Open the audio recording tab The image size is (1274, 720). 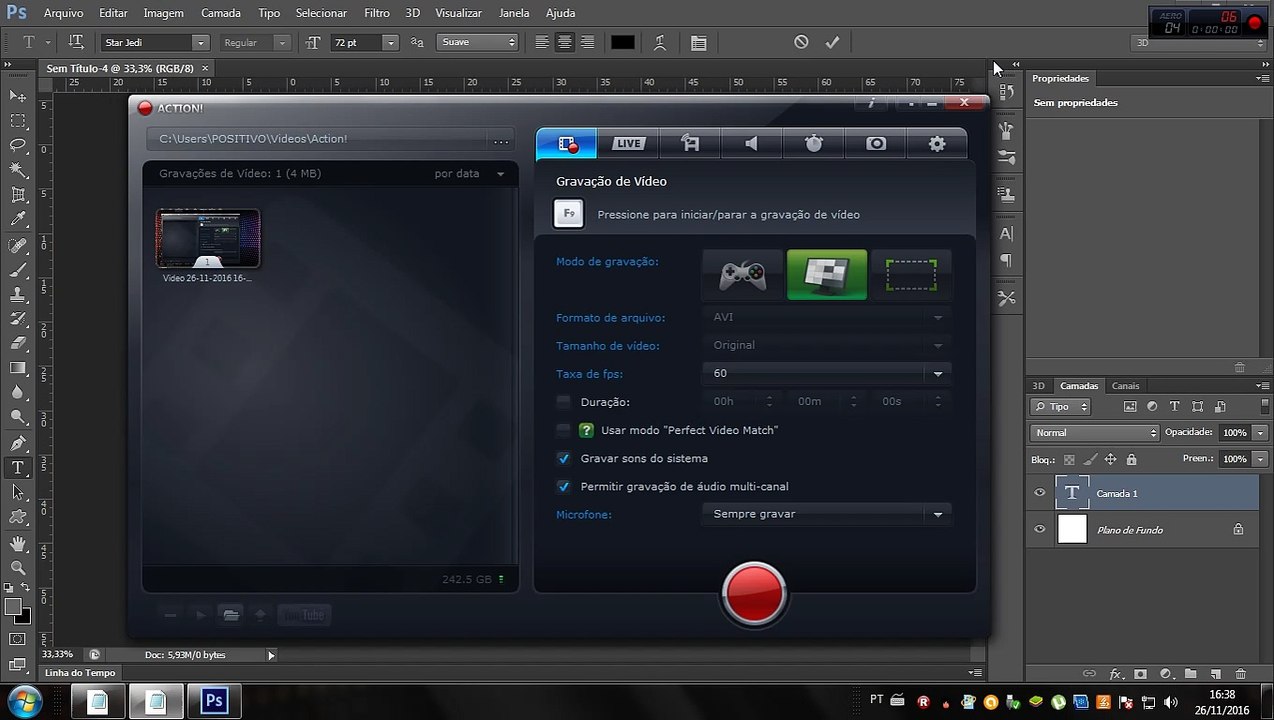(x=752, y=144)
